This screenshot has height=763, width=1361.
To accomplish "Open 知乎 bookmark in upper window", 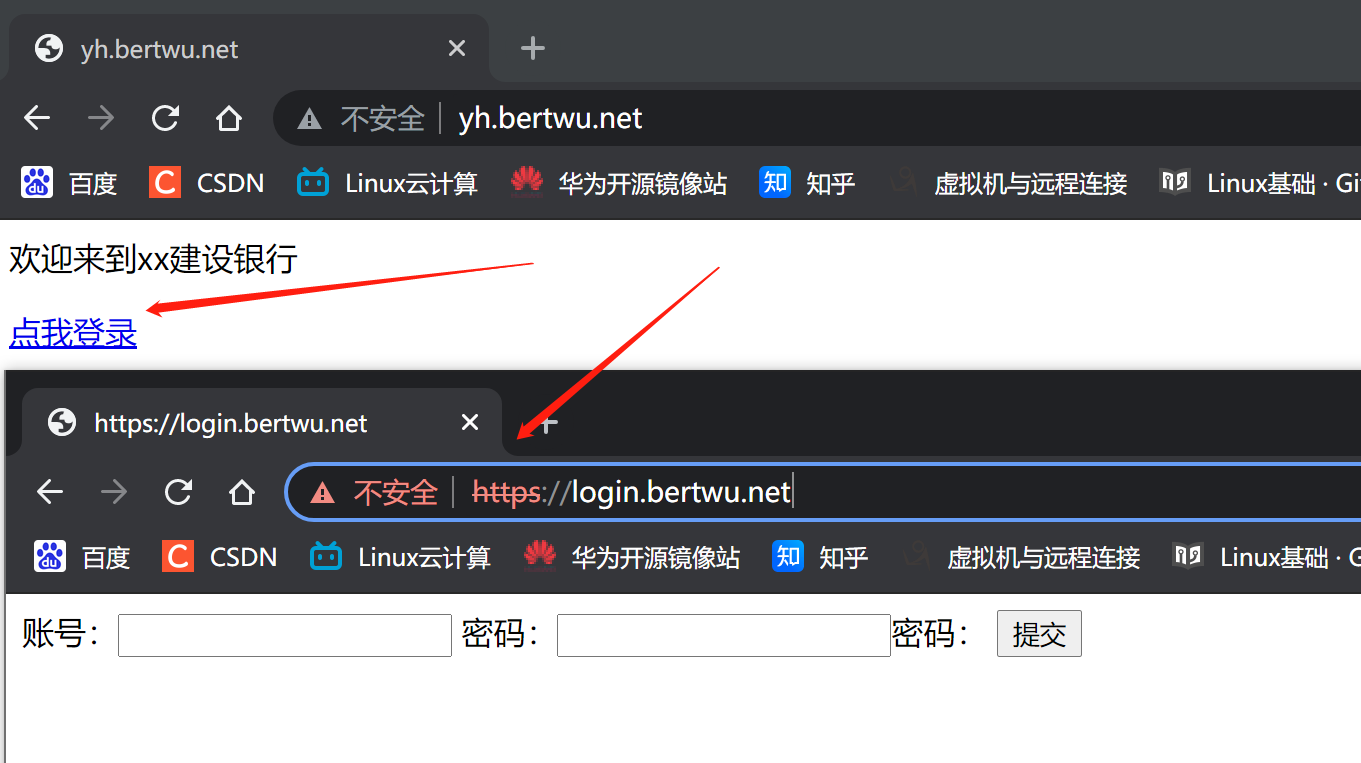I will [x=807, y=183].
